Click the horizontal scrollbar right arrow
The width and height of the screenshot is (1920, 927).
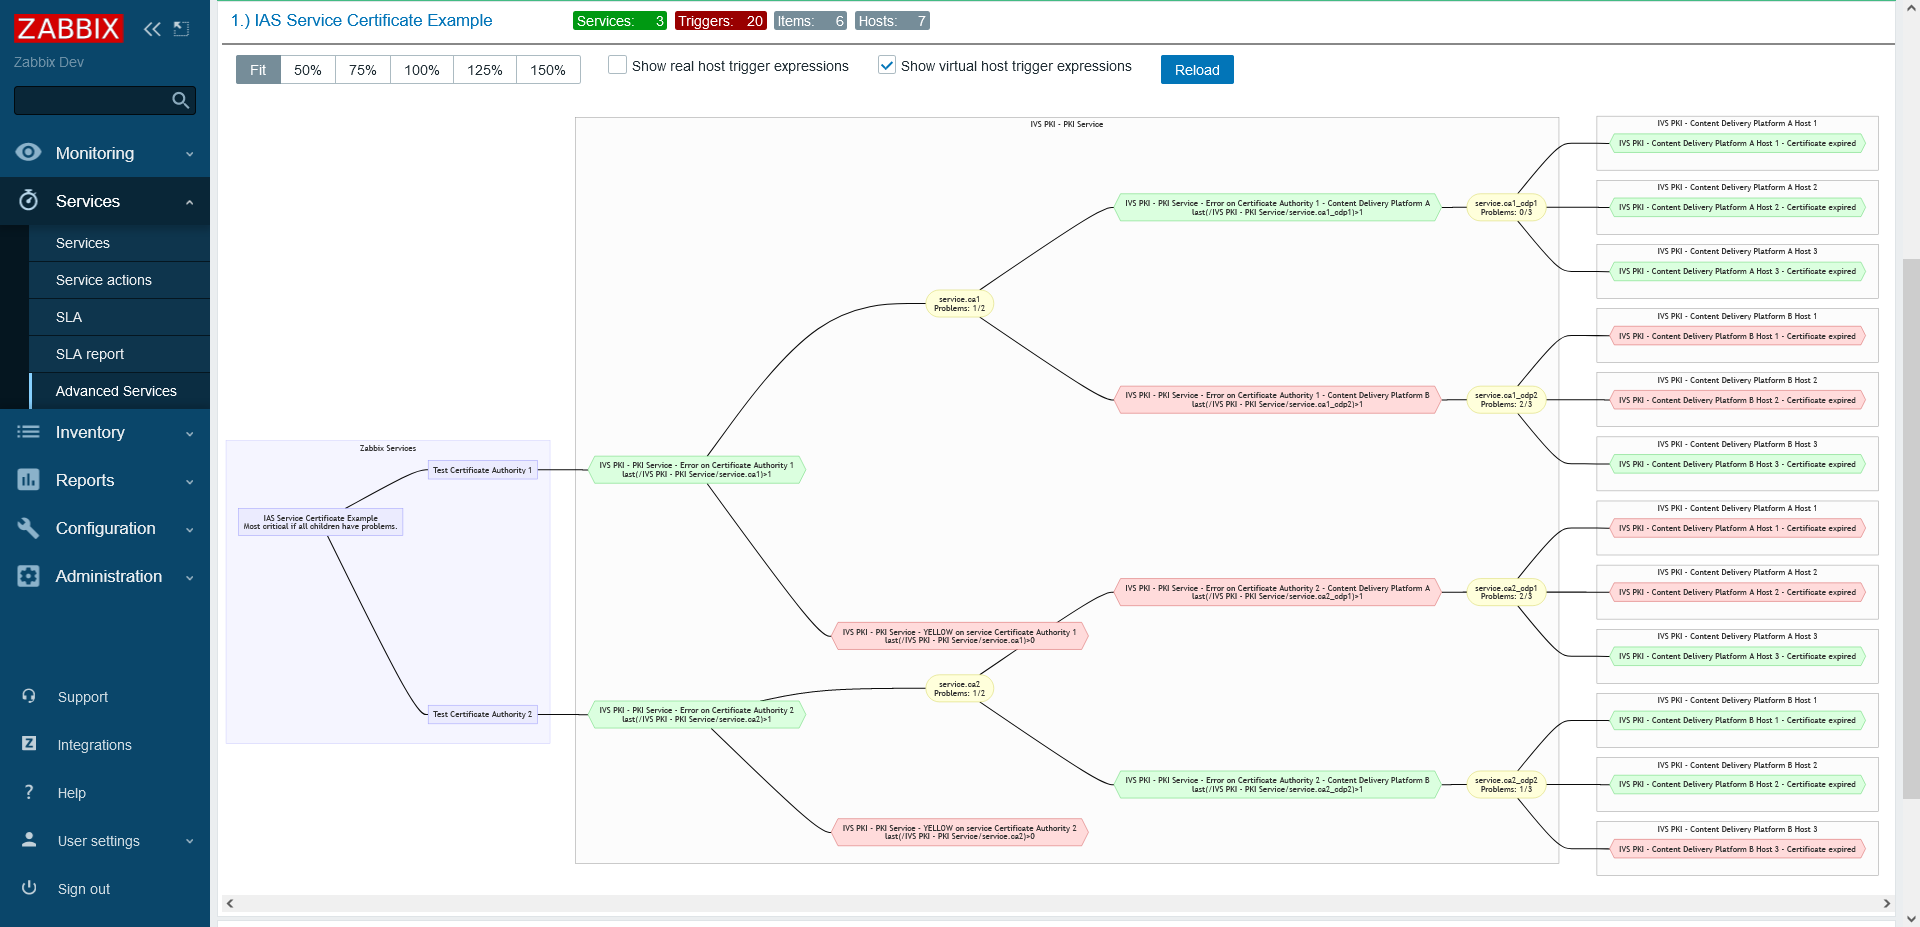point(1887,903)
